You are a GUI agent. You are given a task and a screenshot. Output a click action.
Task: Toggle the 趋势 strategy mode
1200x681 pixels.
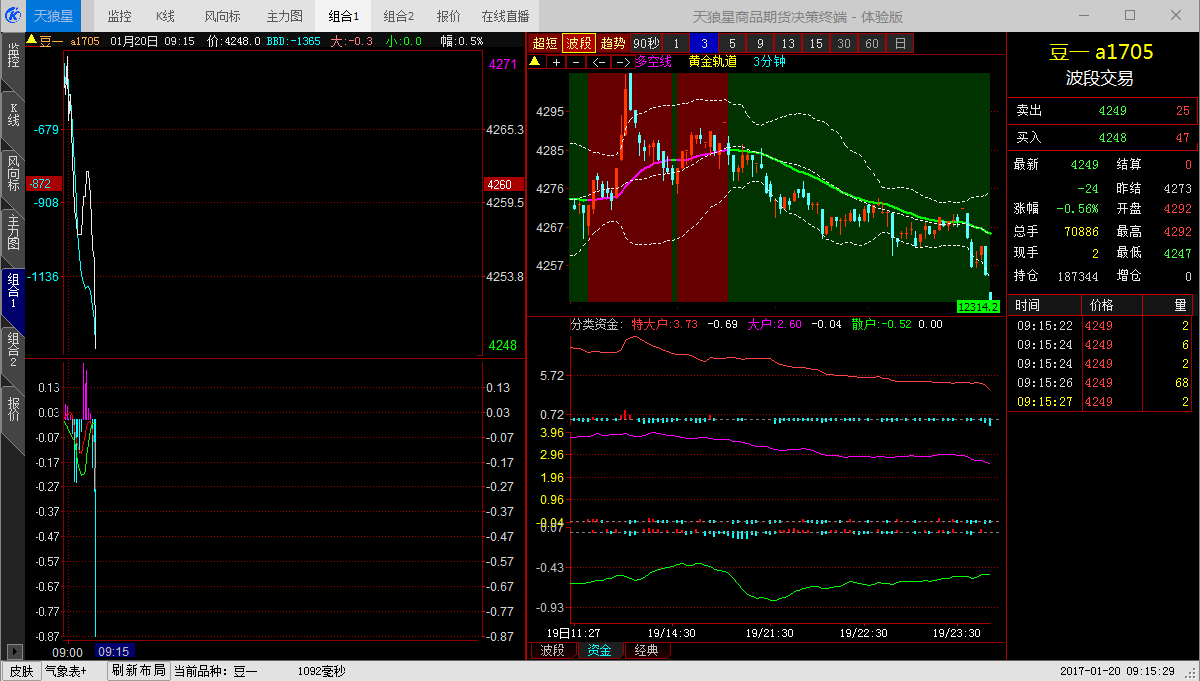613,43
